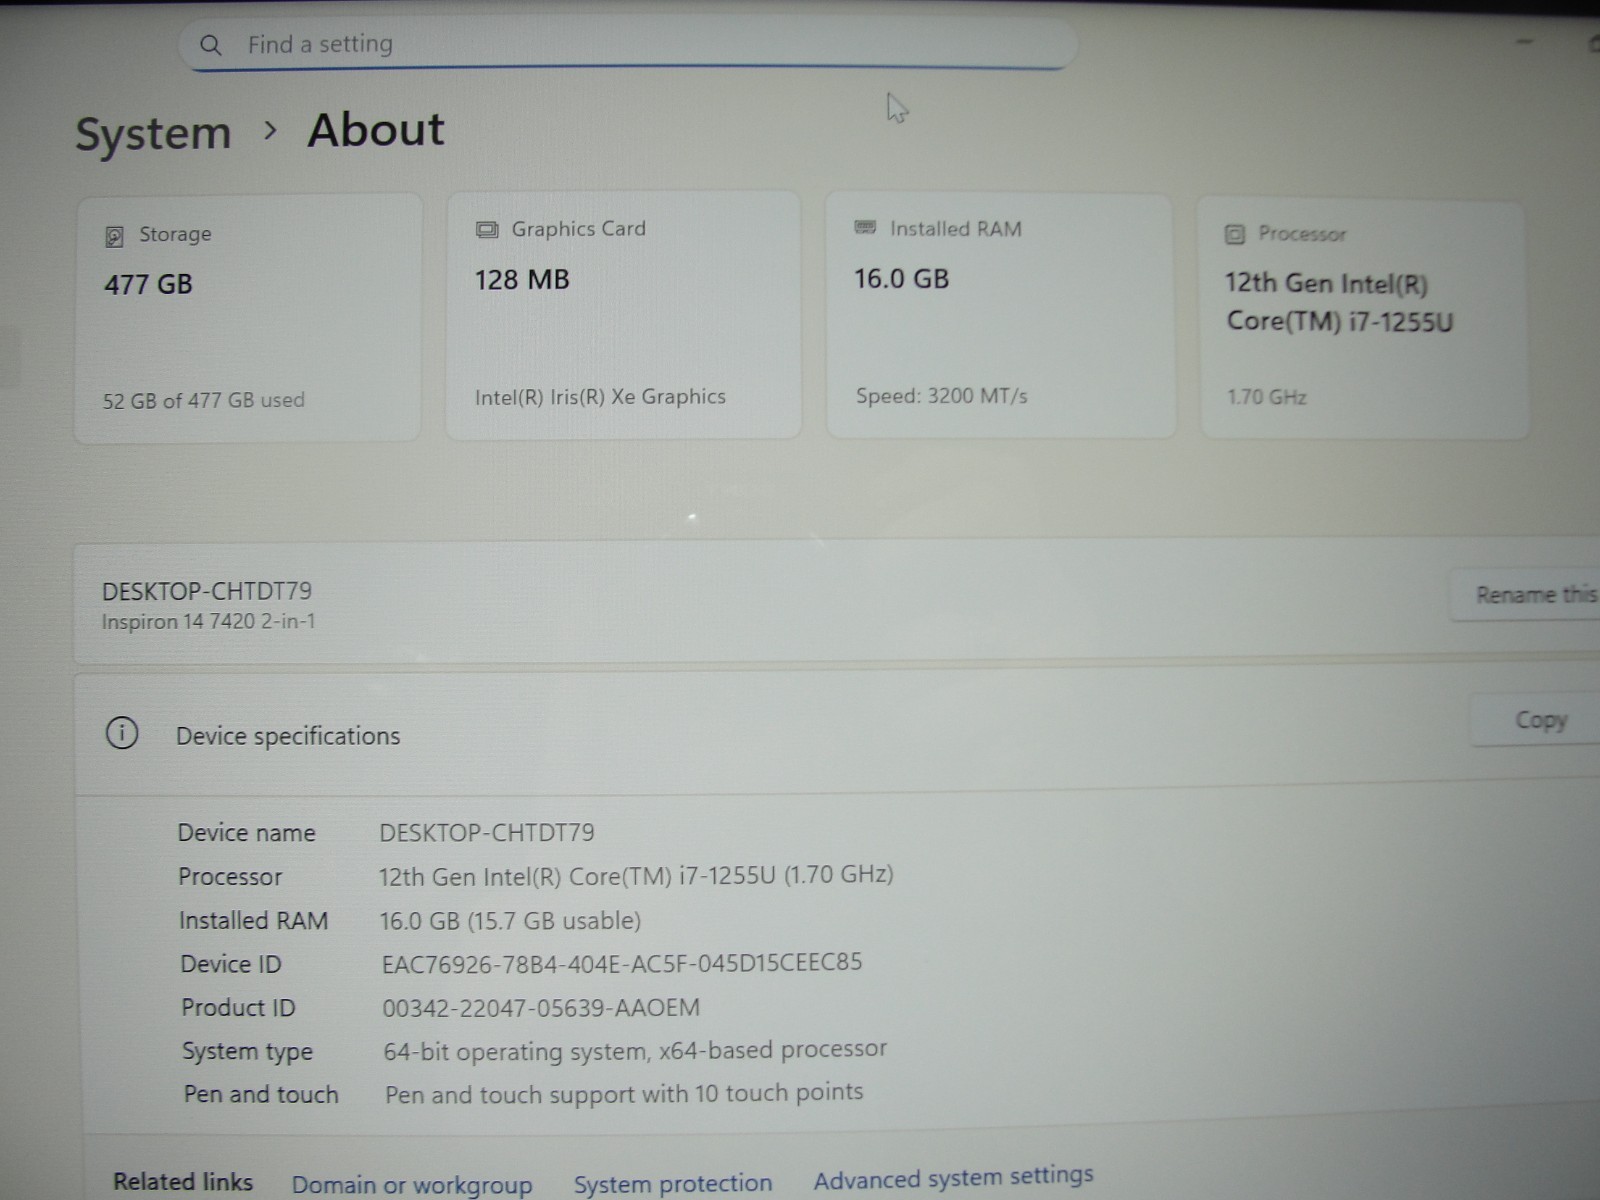The width and height of the screenshot is (1600, 1200).
Task: Click the Installed RAM label in specifications
Action: click(x=253, y=920)
